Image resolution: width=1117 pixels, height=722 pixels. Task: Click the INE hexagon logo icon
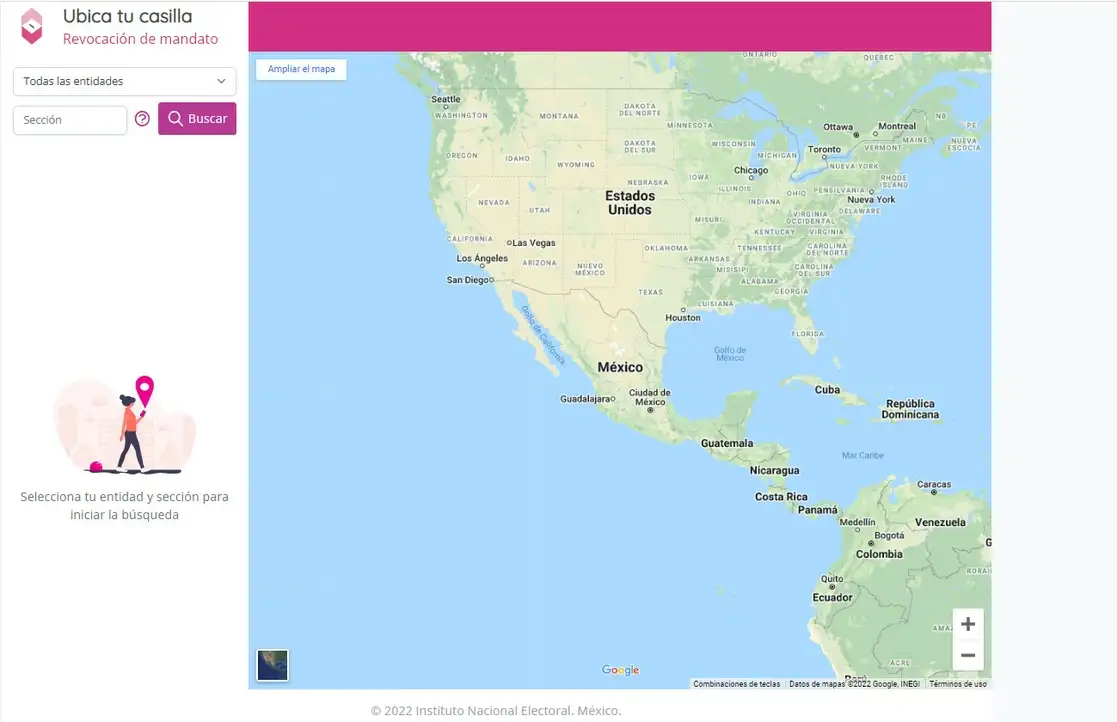(31, 26)
